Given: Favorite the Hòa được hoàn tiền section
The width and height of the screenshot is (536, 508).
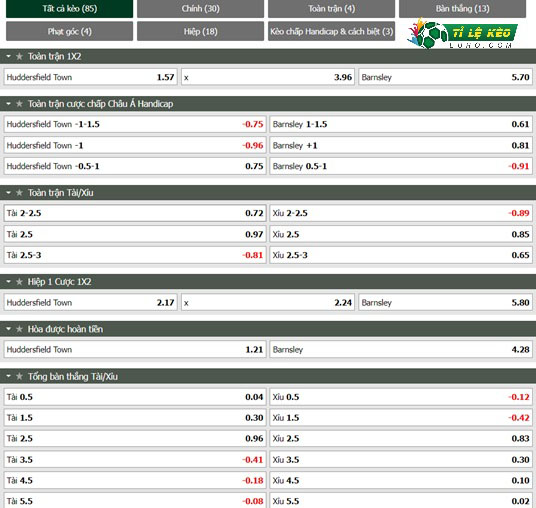Looking at the screenshot, I should click(19, 329).
